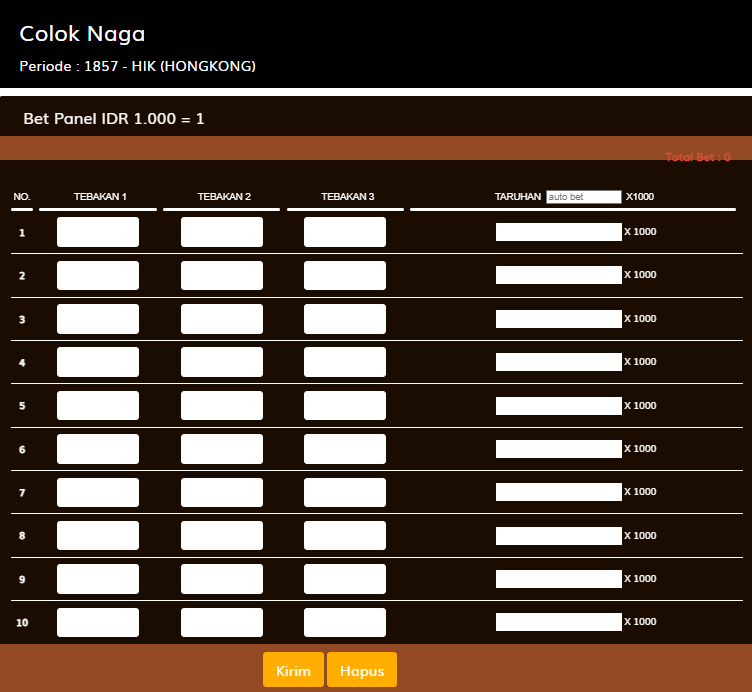Click Tebakan 3 field in row 4
752x692 pixels.
pyautogui.click(x=345, y=362)
